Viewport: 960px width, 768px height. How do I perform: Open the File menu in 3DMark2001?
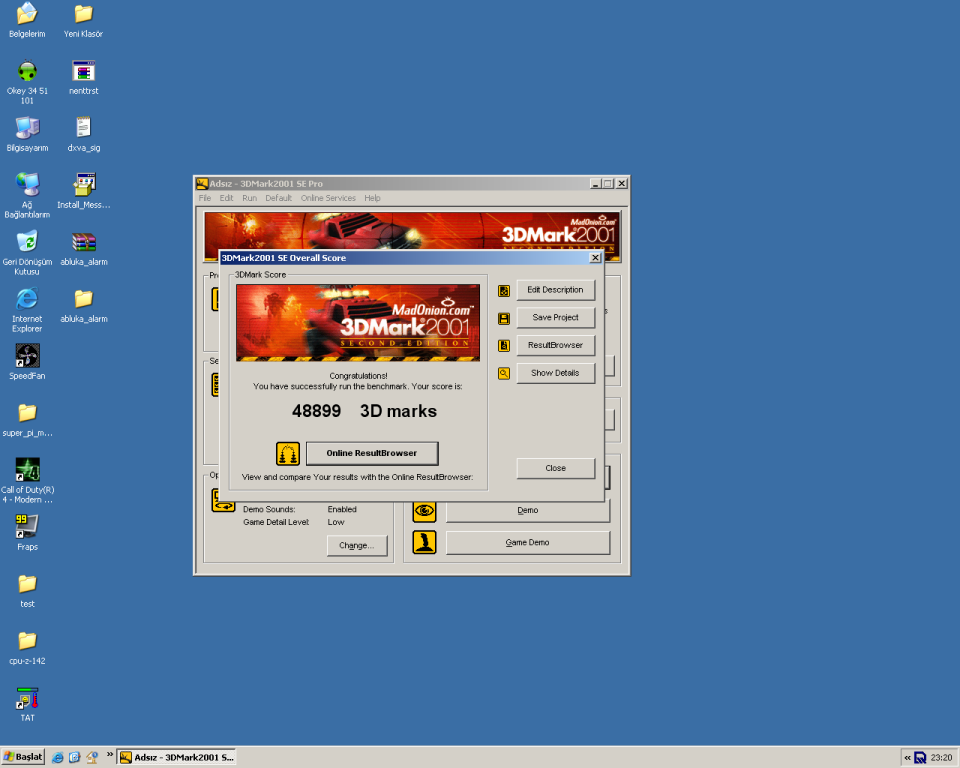coord(204,198)
